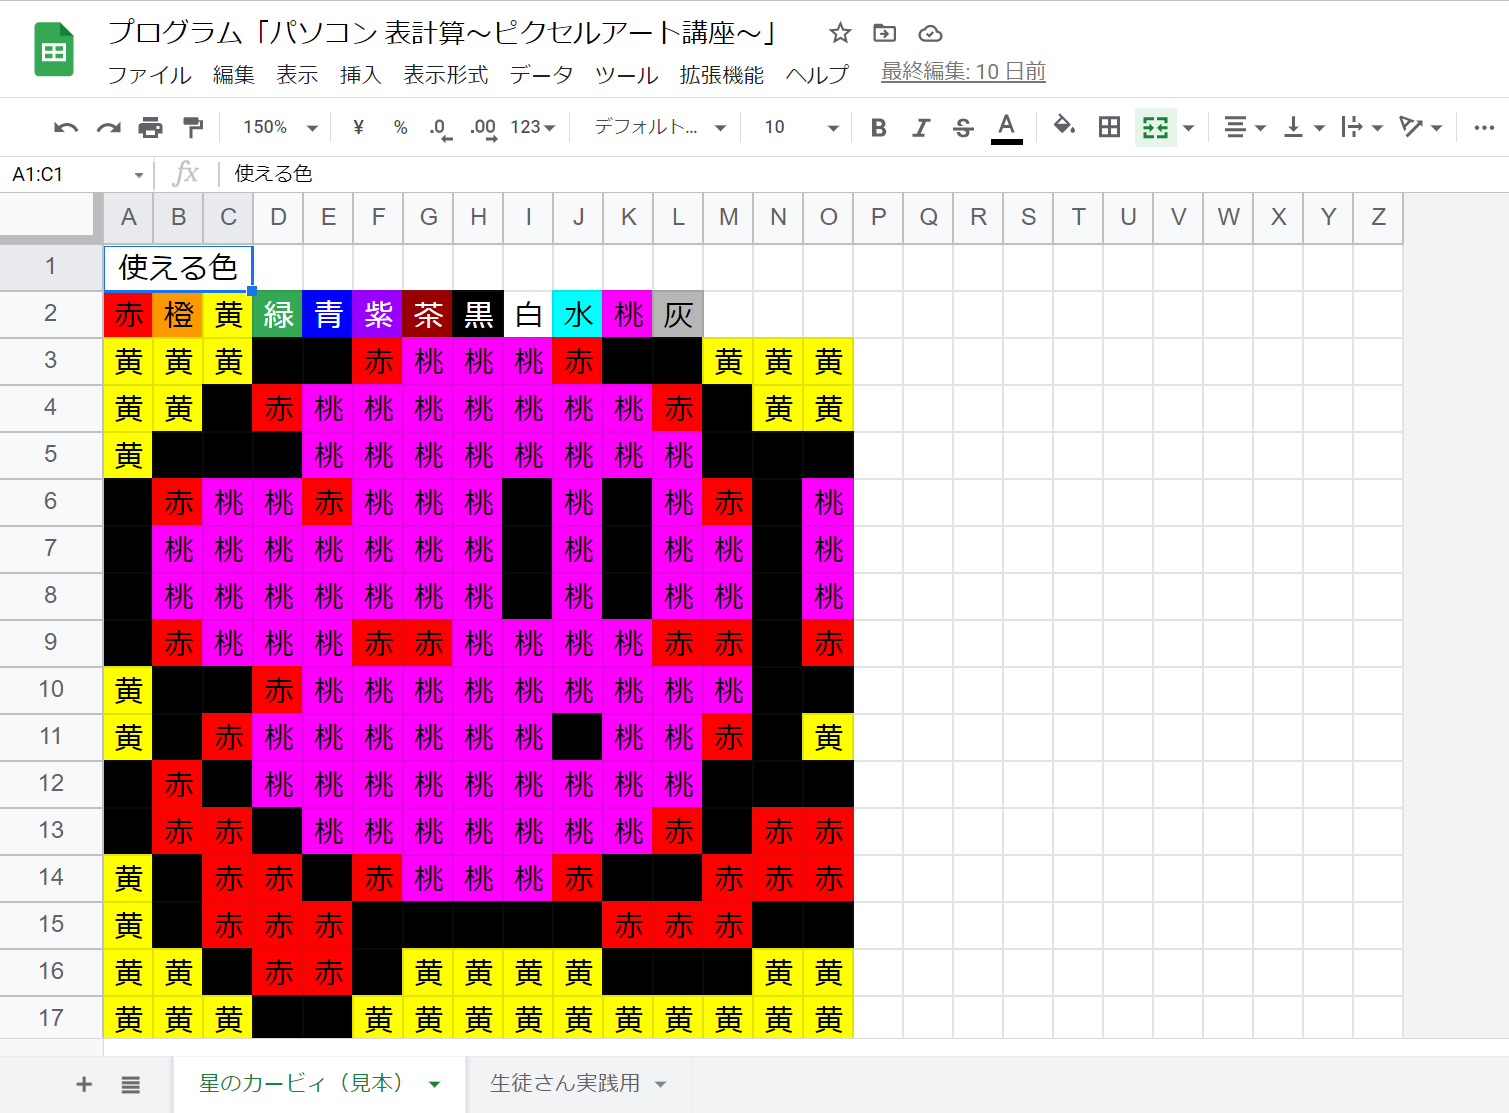Add a new sheet with plus button
Screen dimensions: 1509x1113
coord(84,1084)
